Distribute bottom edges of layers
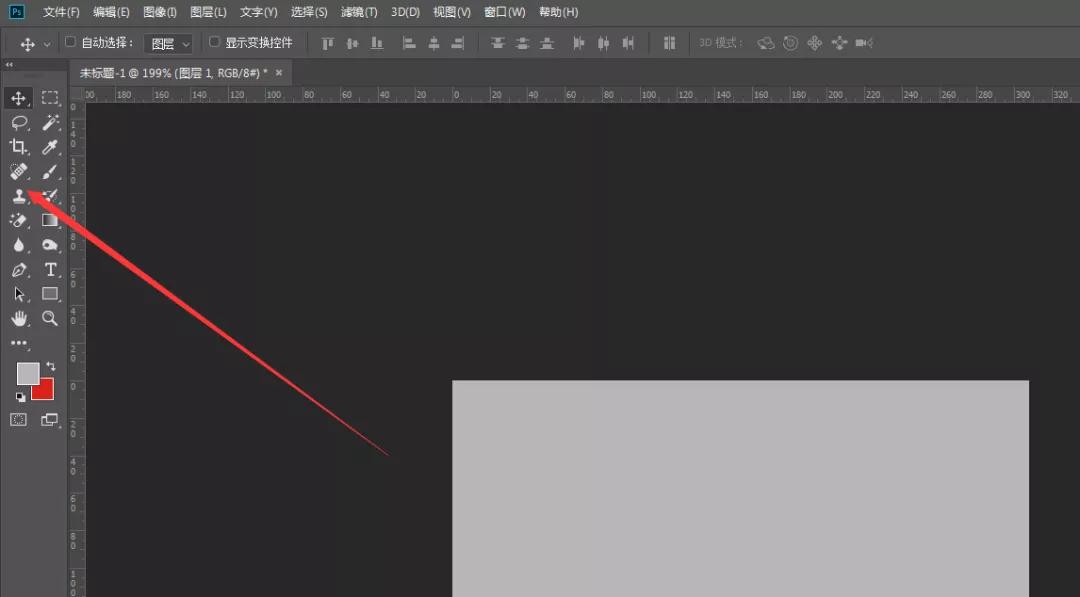The width and height of the screenshot is (1080, 597). (547, 43)
